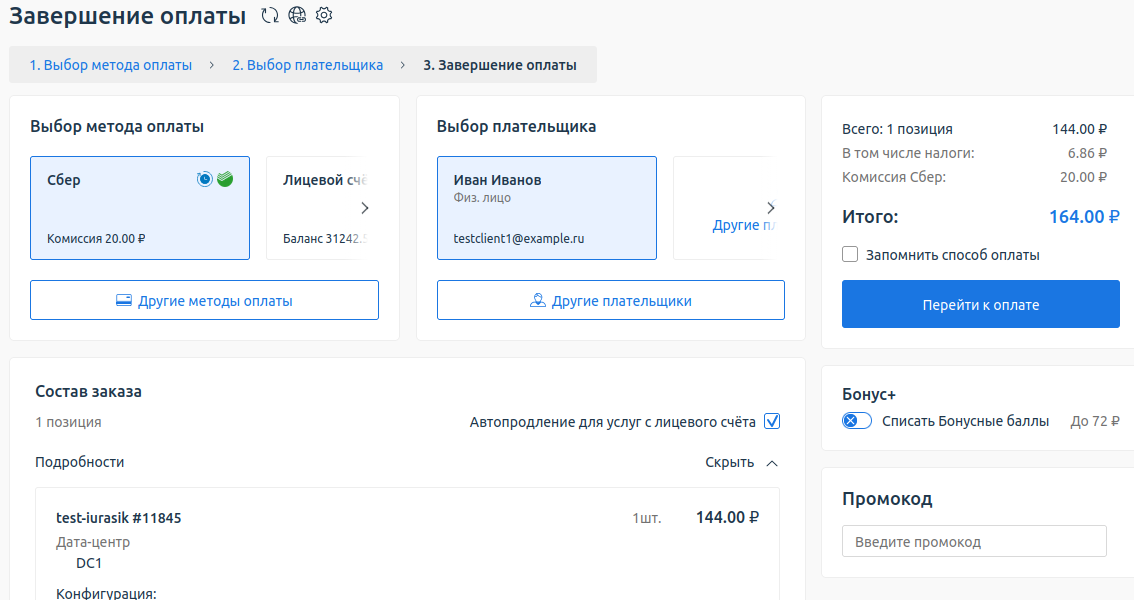Open the globe language icon in header
This screenshot has height=600, width=1134.
296,15
